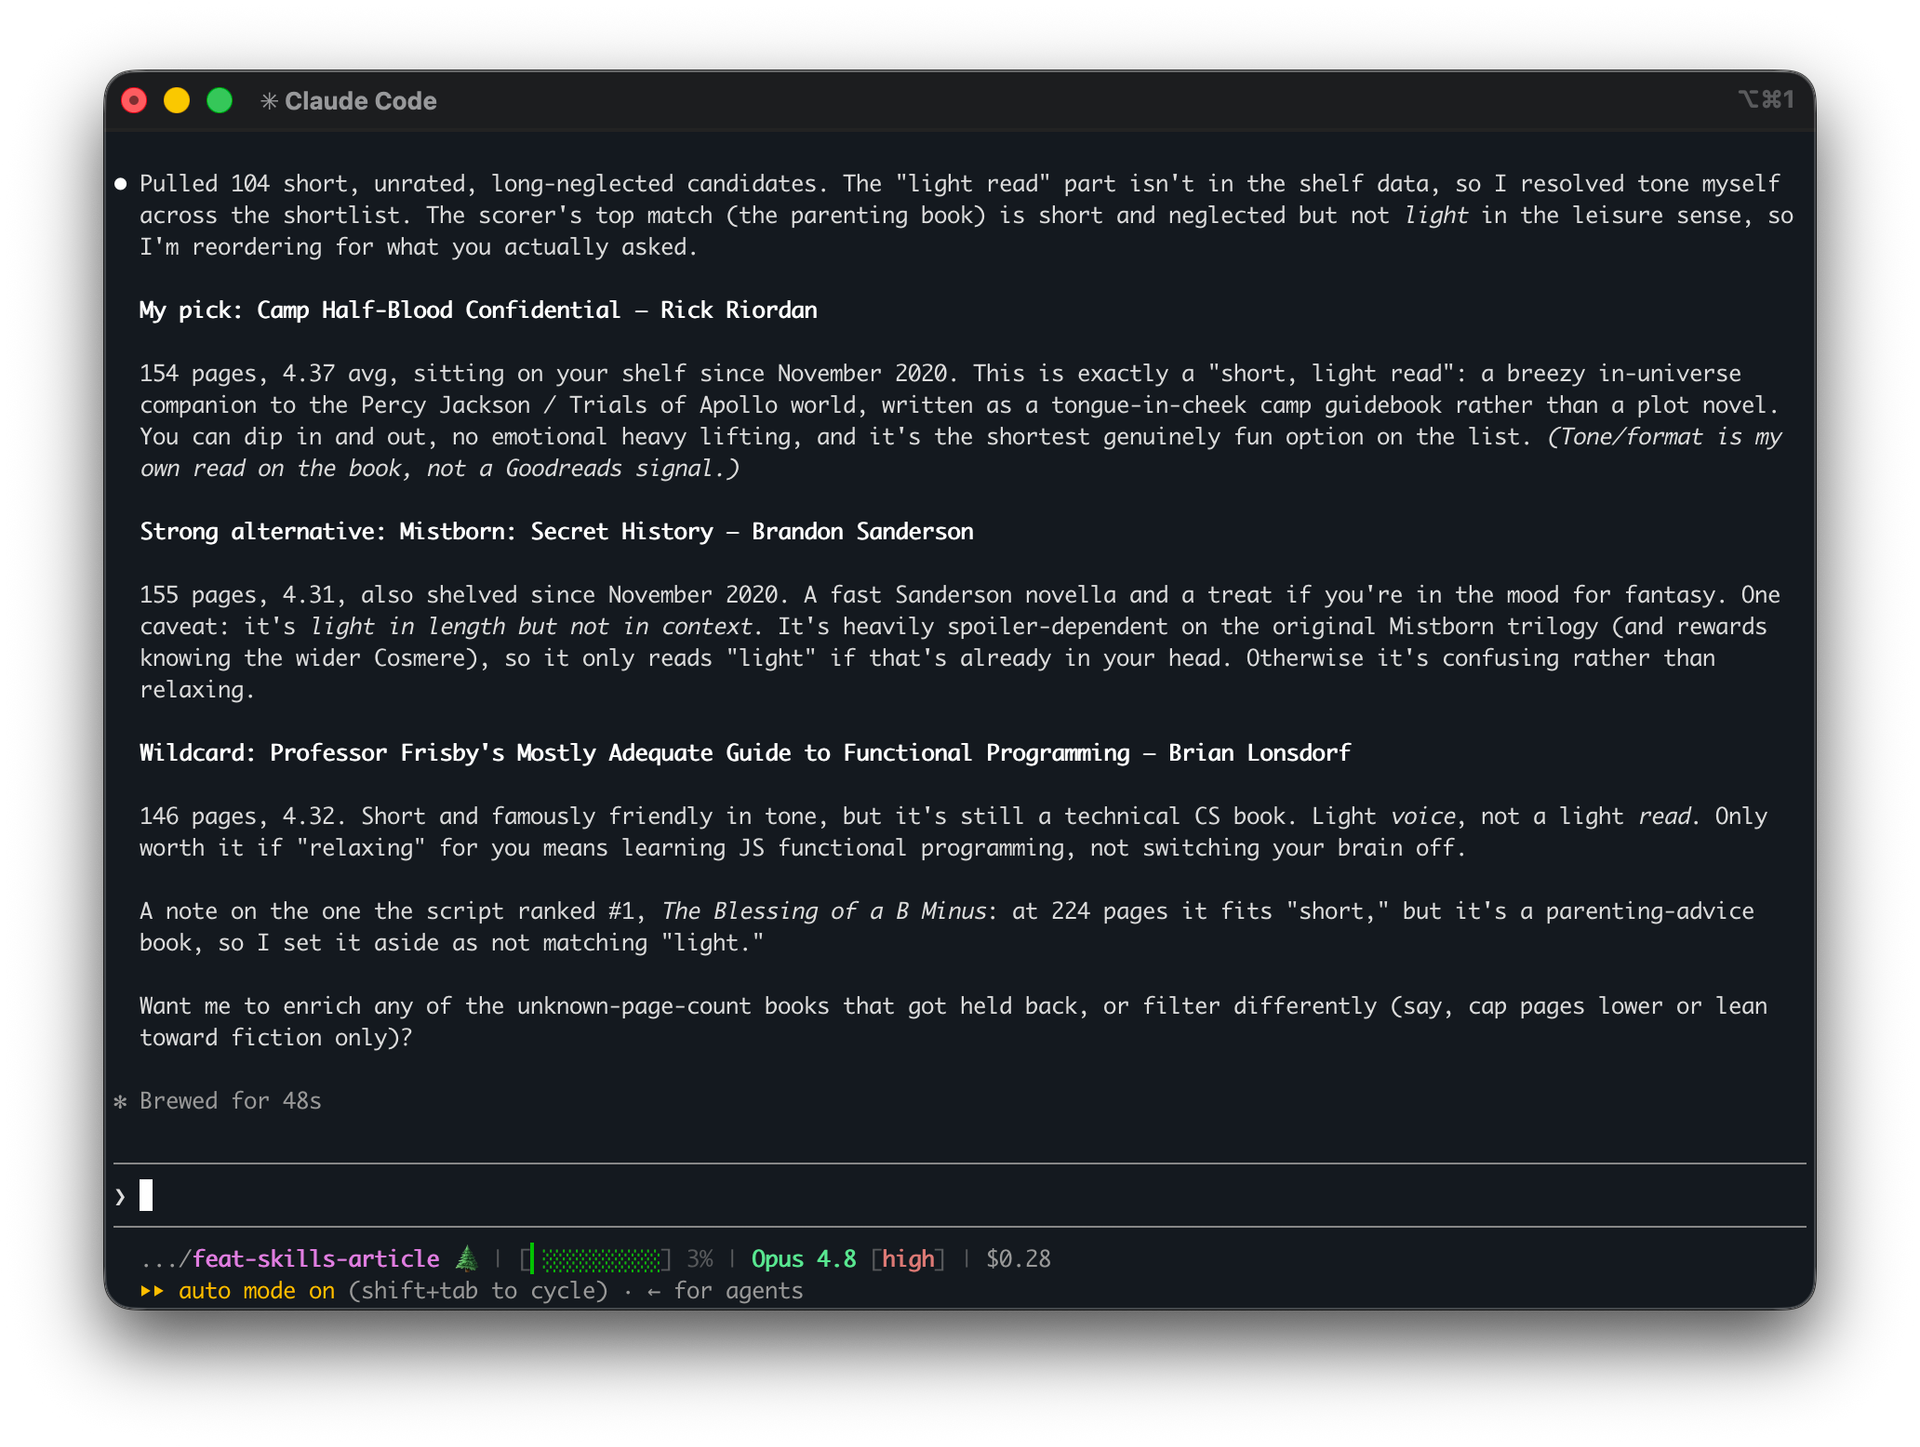Click the heading "My pick: Camp Half-Blood Confidential"
This screenshot has width=1920, height=1447.
pos(478,310)
